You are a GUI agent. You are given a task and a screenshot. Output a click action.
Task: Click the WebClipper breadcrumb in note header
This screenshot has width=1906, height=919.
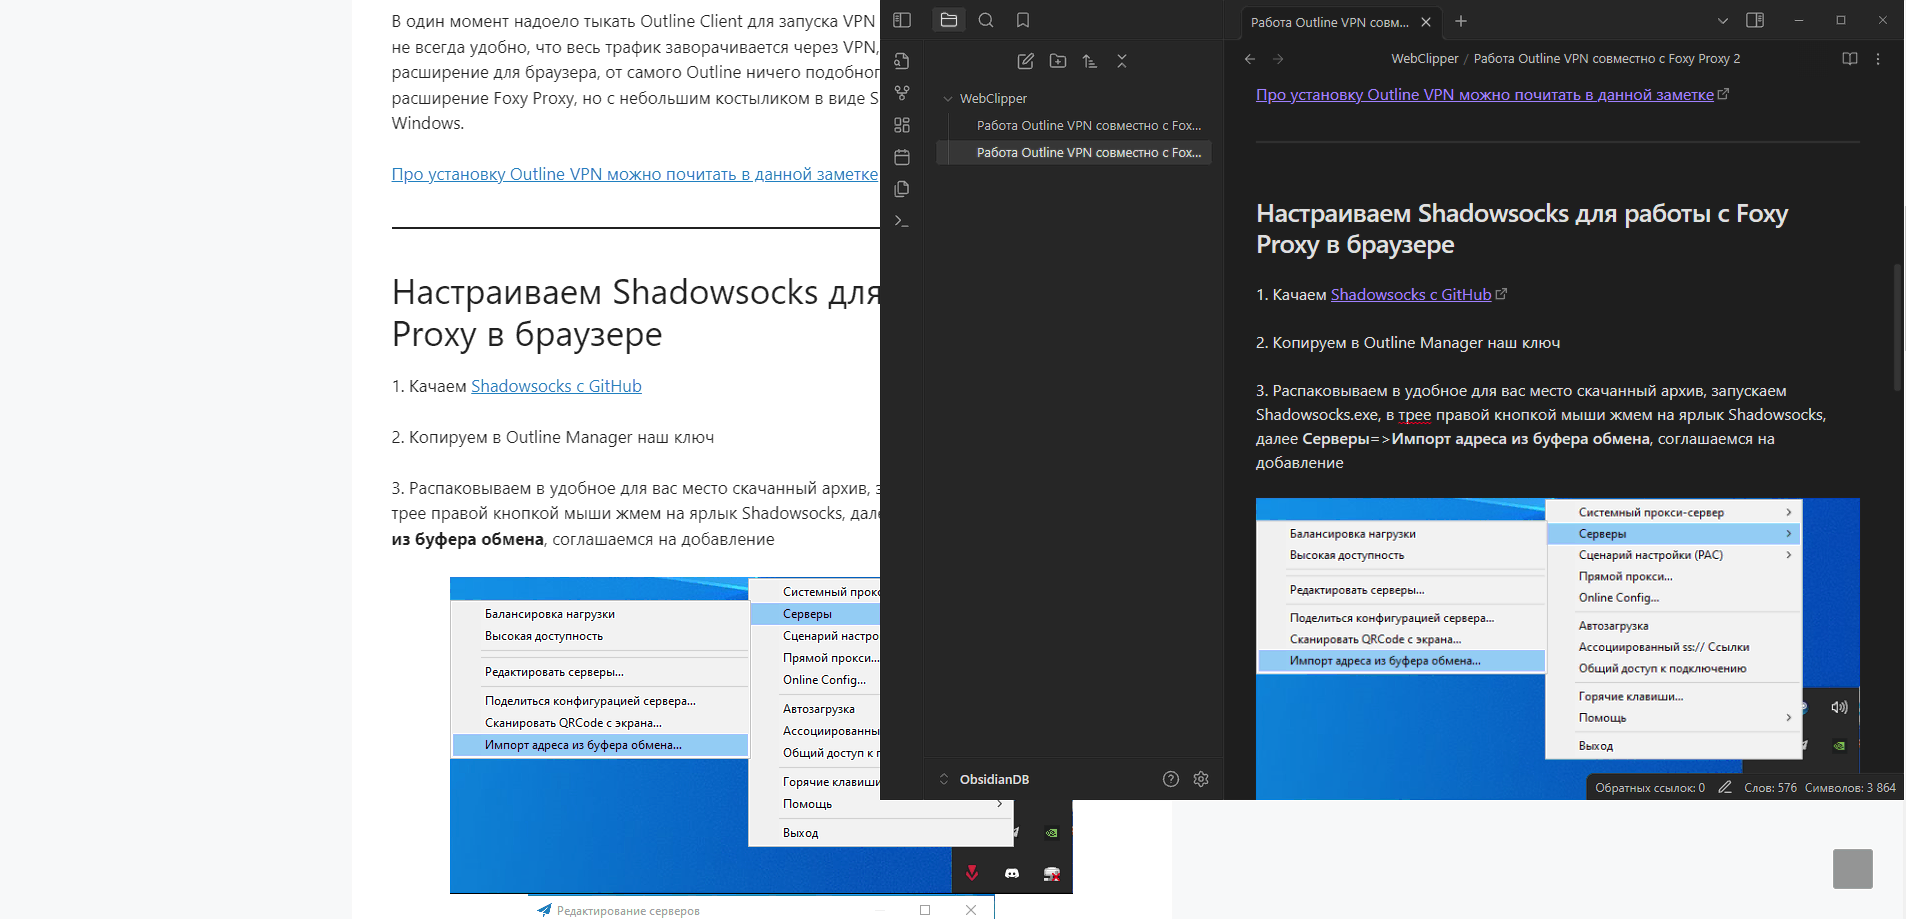[1424, 59]
